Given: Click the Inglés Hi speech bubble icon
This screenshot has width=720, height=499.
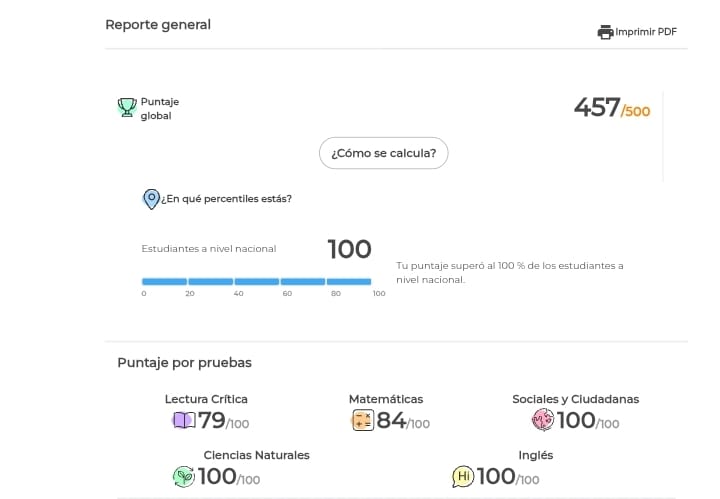Looking at the screenshot, I should (x=463, y=477).
